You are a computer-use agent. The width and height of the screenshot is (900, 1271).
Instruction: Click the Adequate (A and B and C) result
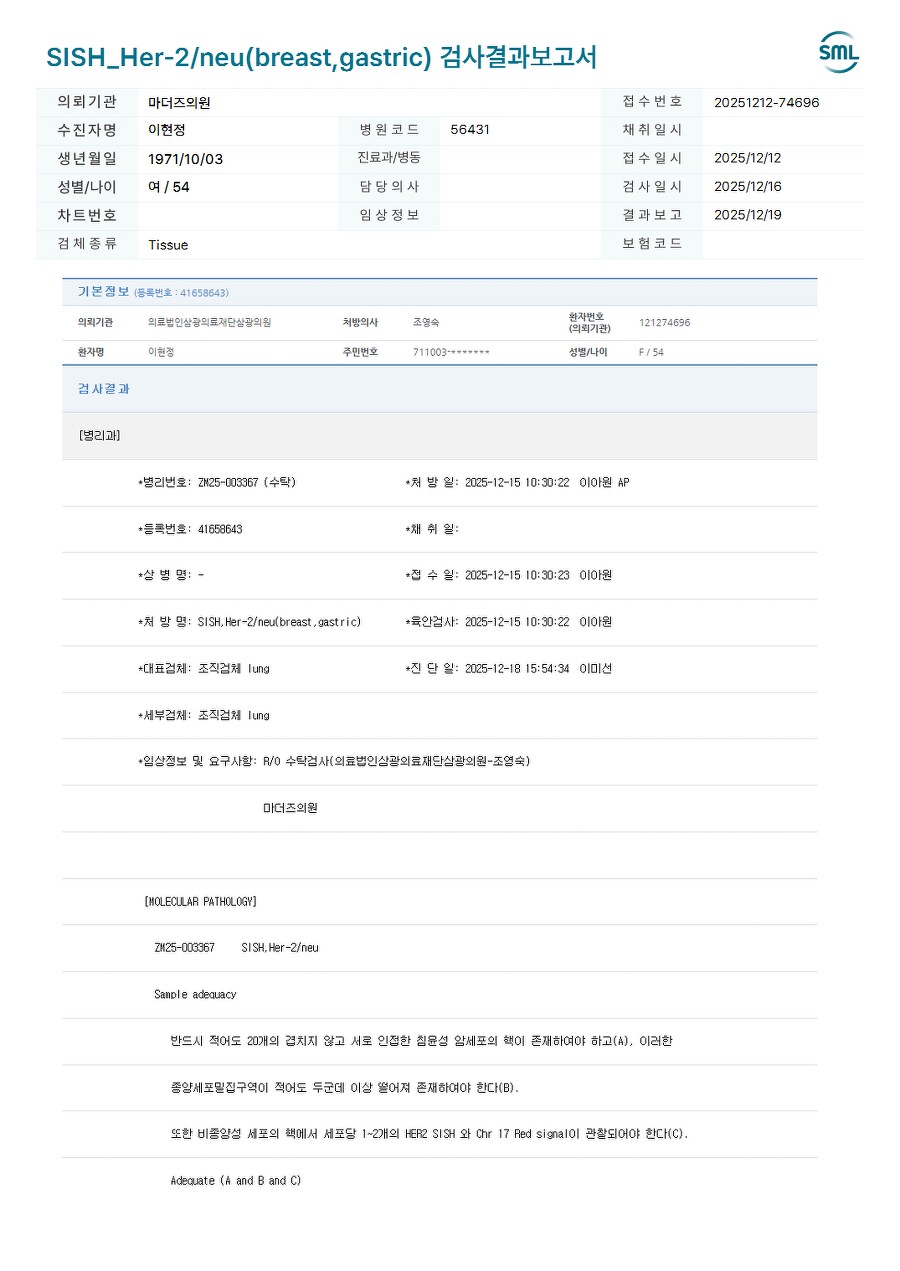point(236,1181)
